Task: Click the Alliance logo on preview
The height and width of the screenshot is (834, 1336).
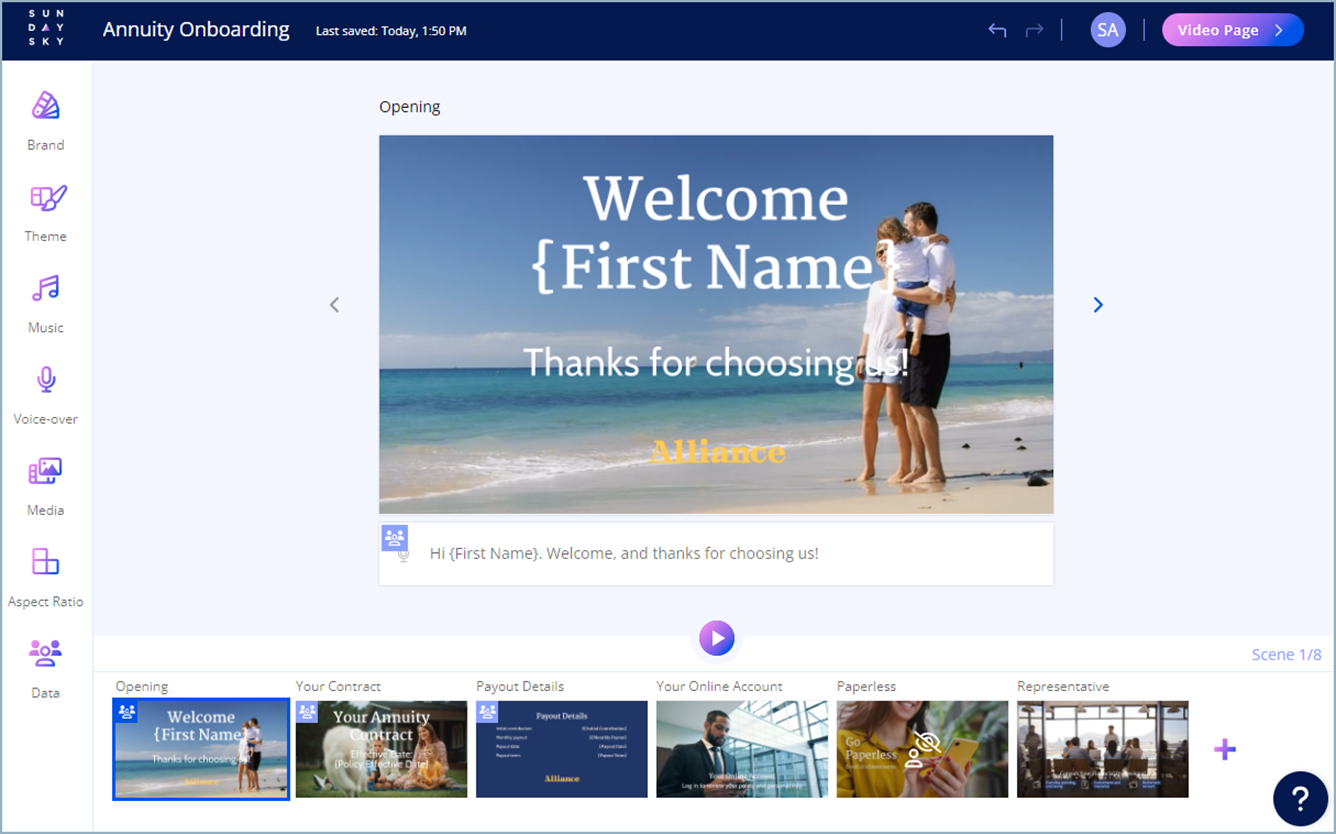Action: (718, 452)
